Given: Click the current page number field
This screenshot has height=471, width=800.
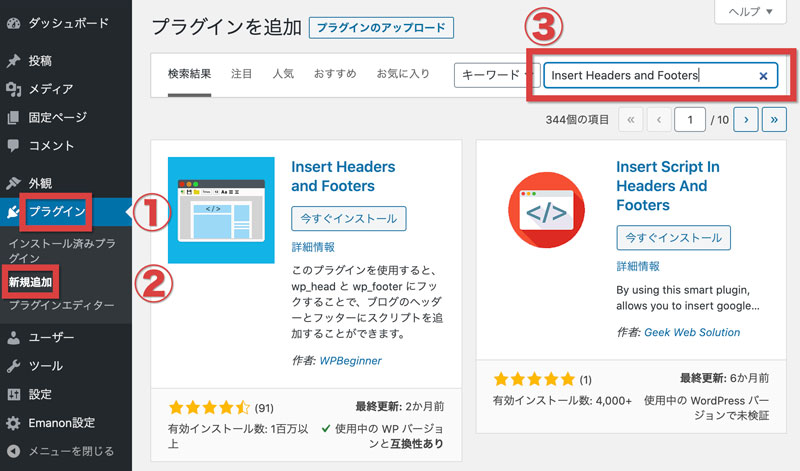Looking at the screenshot, I should tap(690, 120).
